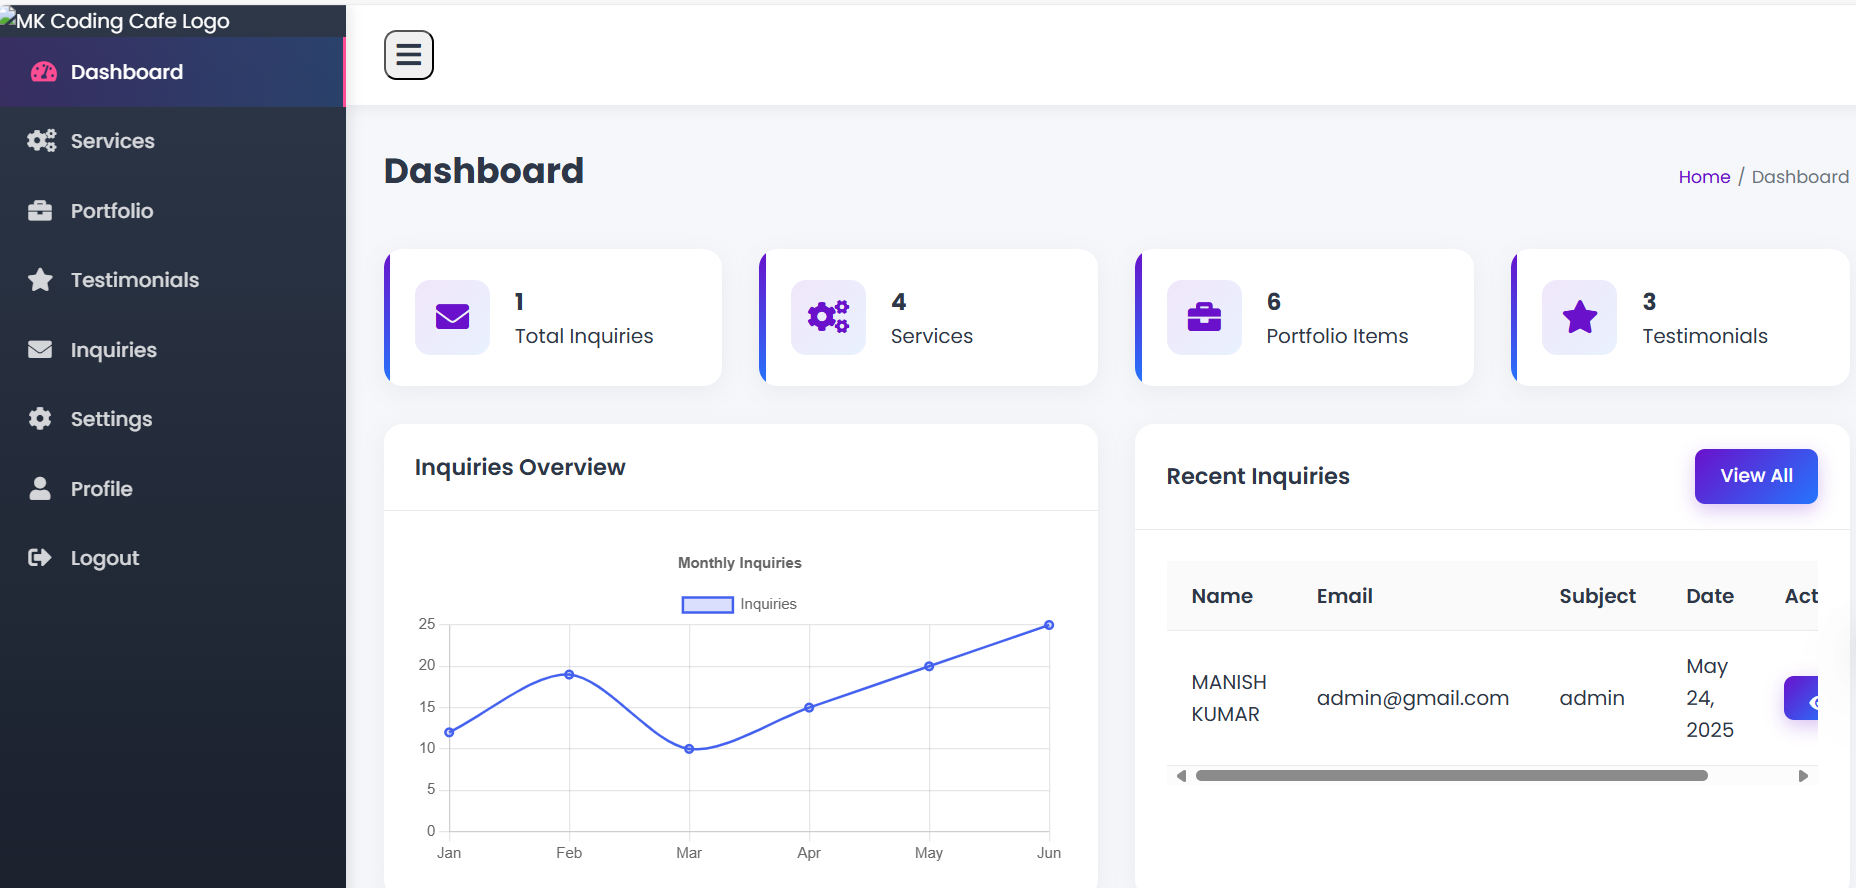Click the Dashboard breadcrumb text
1856x888 pixels.
pyautogui.click(x=1800, y=177)
